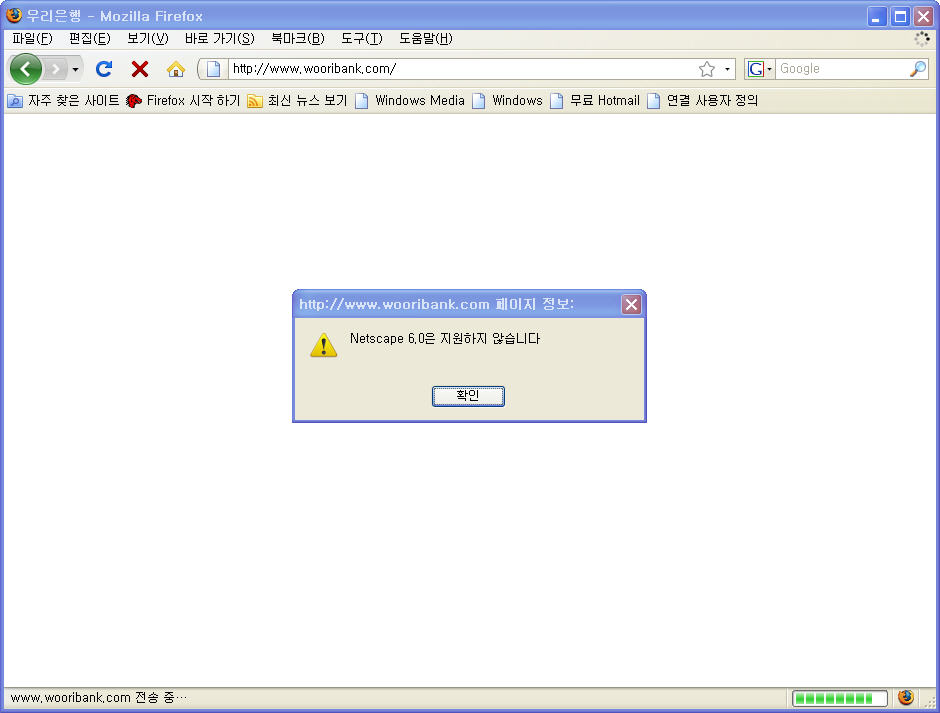This screenshot has width=940, height=713.
Task: Open the 바로 가기(S) menu
Action: point(219,39)
